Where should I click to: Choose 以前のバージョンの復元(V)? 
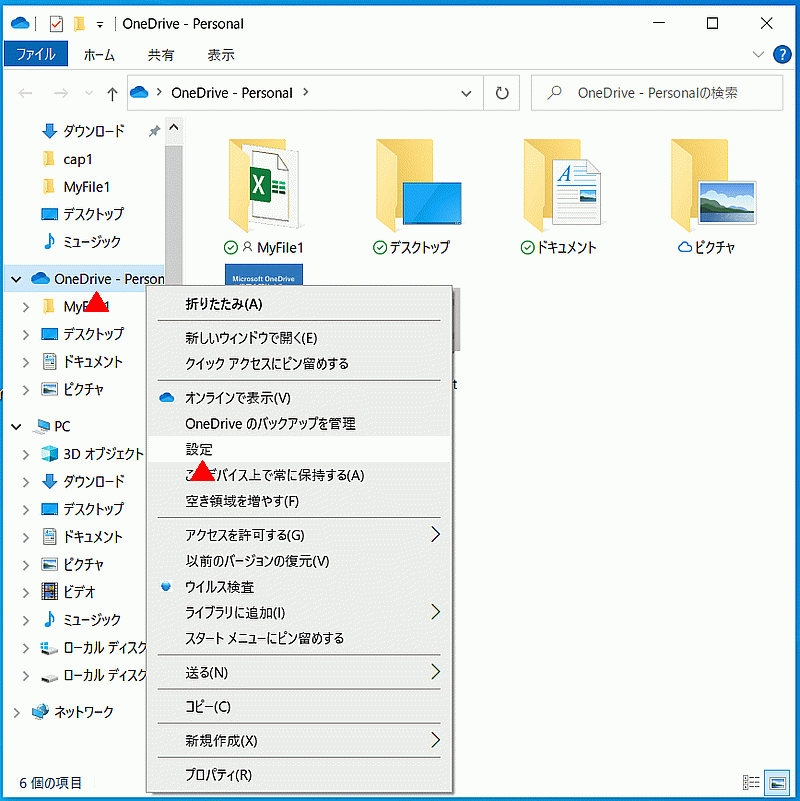click(298, 561)
